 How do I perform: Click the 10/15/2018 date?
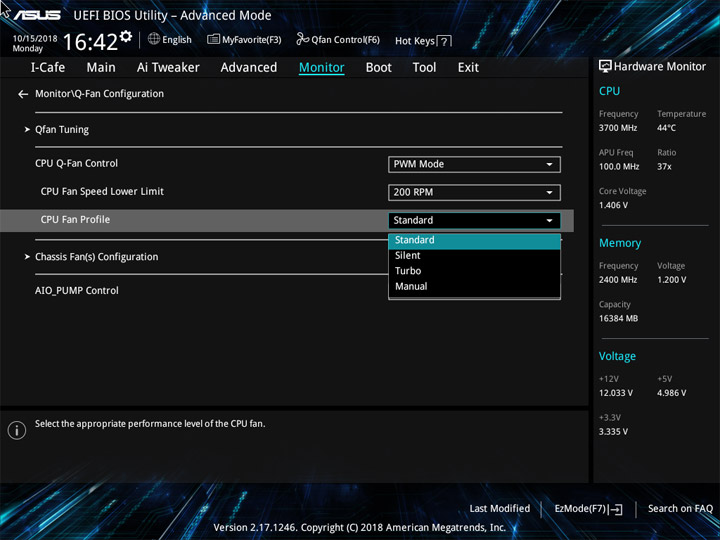coord(35,39)
